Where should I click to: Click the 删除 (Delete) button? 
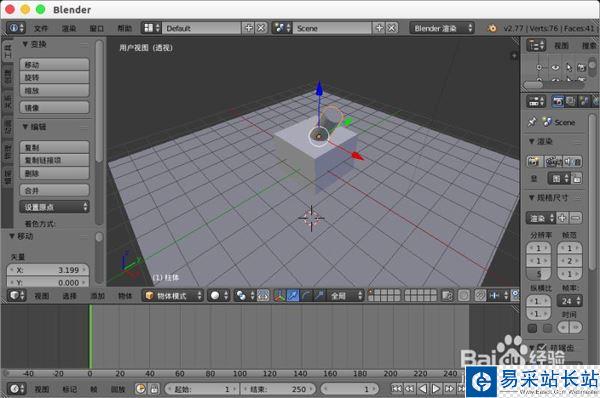(x=54, y=173)
